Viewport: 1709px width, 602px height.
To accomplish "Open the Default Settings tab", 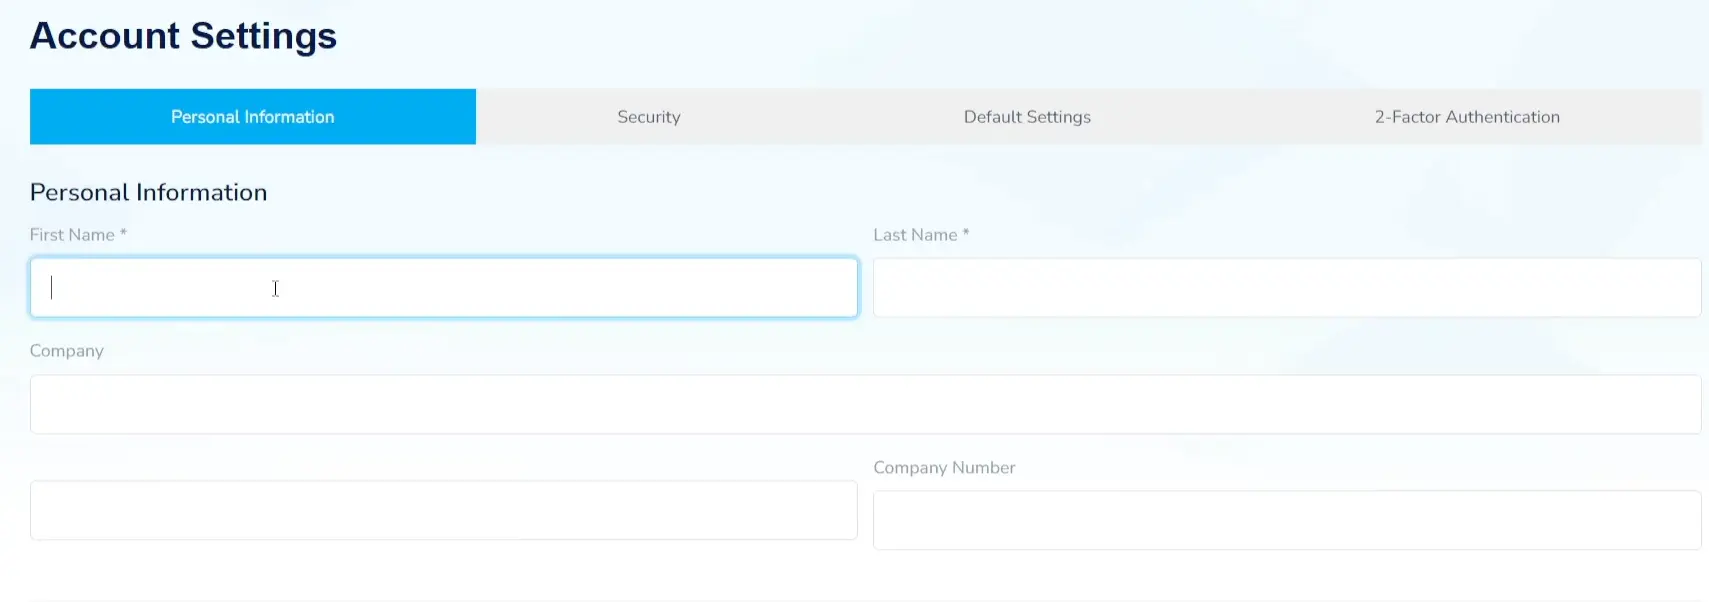I will [x=1027, y=117].
